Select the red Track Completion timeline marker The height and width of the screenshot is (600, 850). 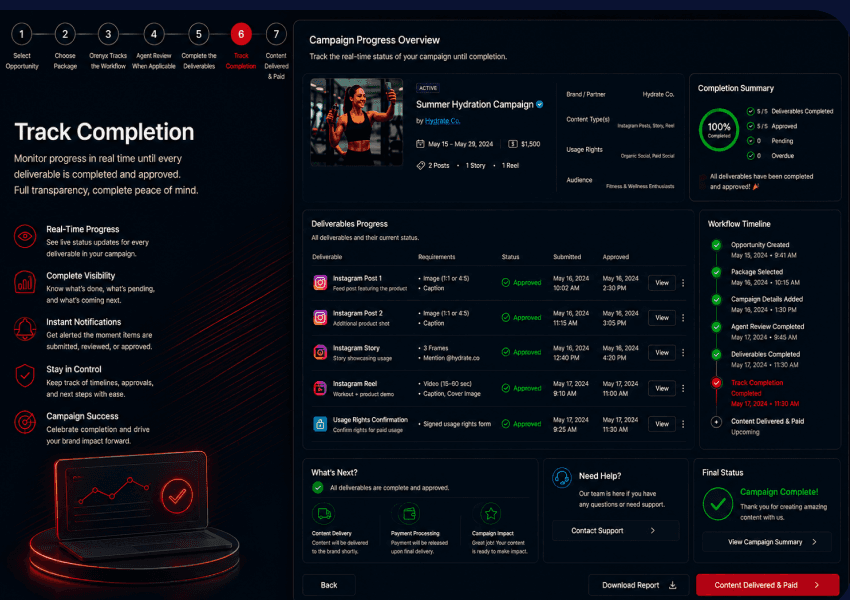pos(716,383)
